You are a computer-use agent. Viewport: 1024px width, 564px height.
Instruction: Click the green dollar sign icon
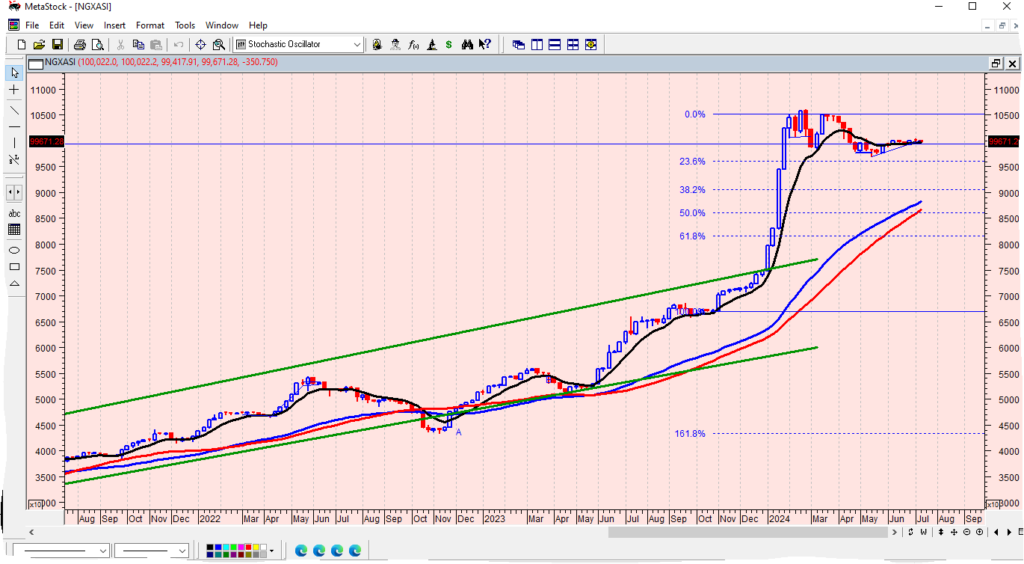(449, 45)
